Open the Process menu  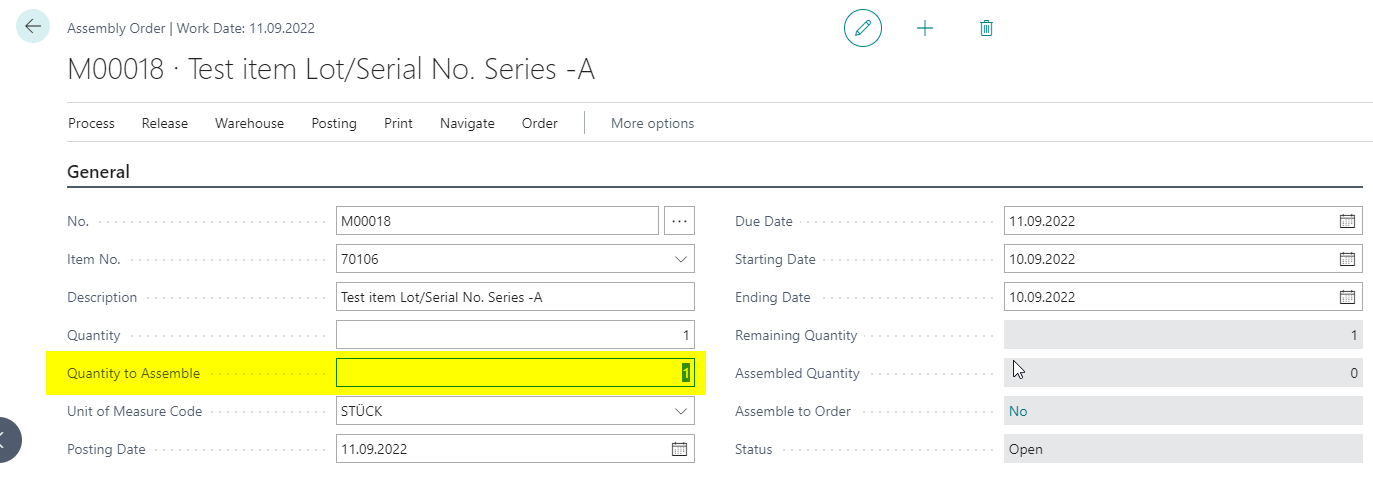click(x=91, y=123)
